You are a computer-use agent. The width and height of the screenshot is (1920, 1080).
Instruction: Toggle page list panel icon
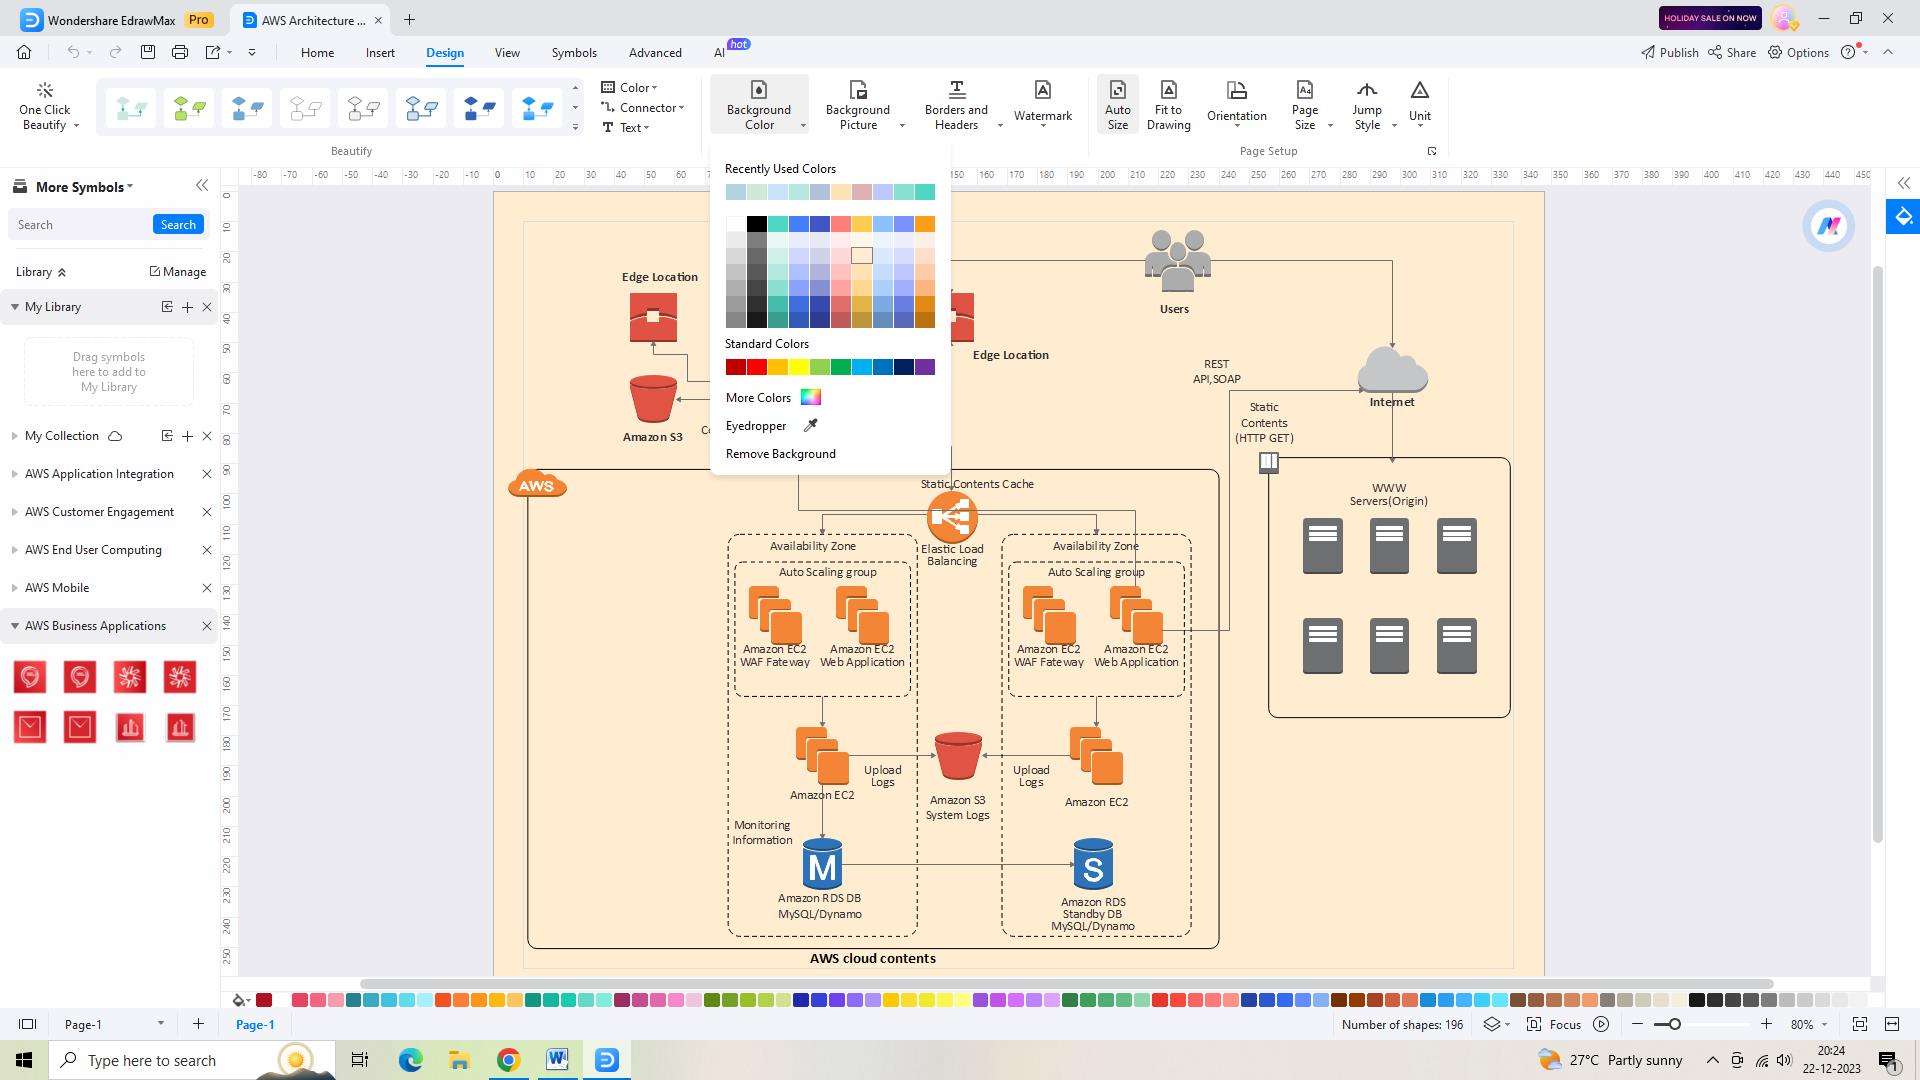[x=27, y=1024]
